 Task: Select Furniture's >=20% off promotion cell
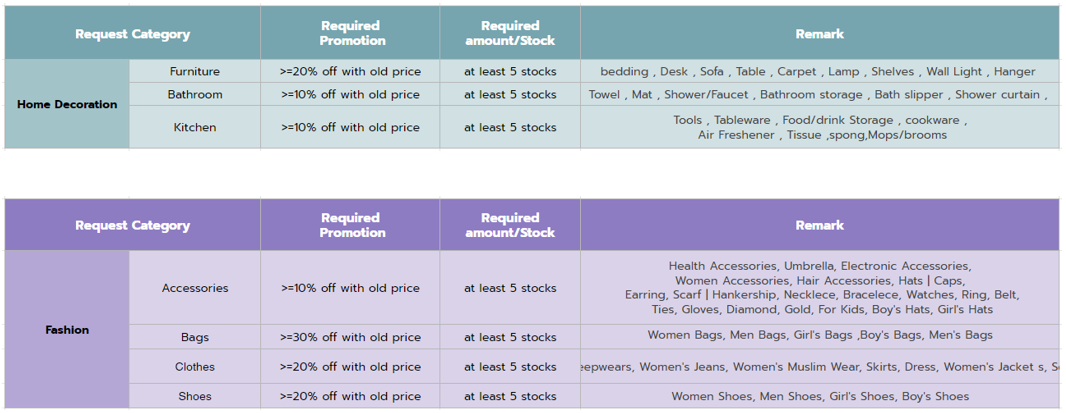tap(350, 71)
